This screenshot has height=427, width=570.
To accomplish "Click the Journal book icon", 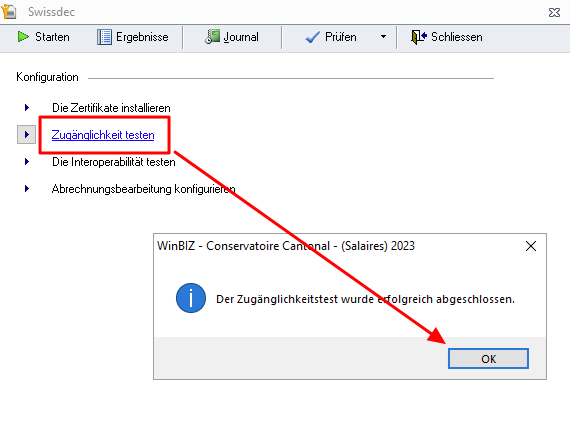I will [x=212, y=37].
